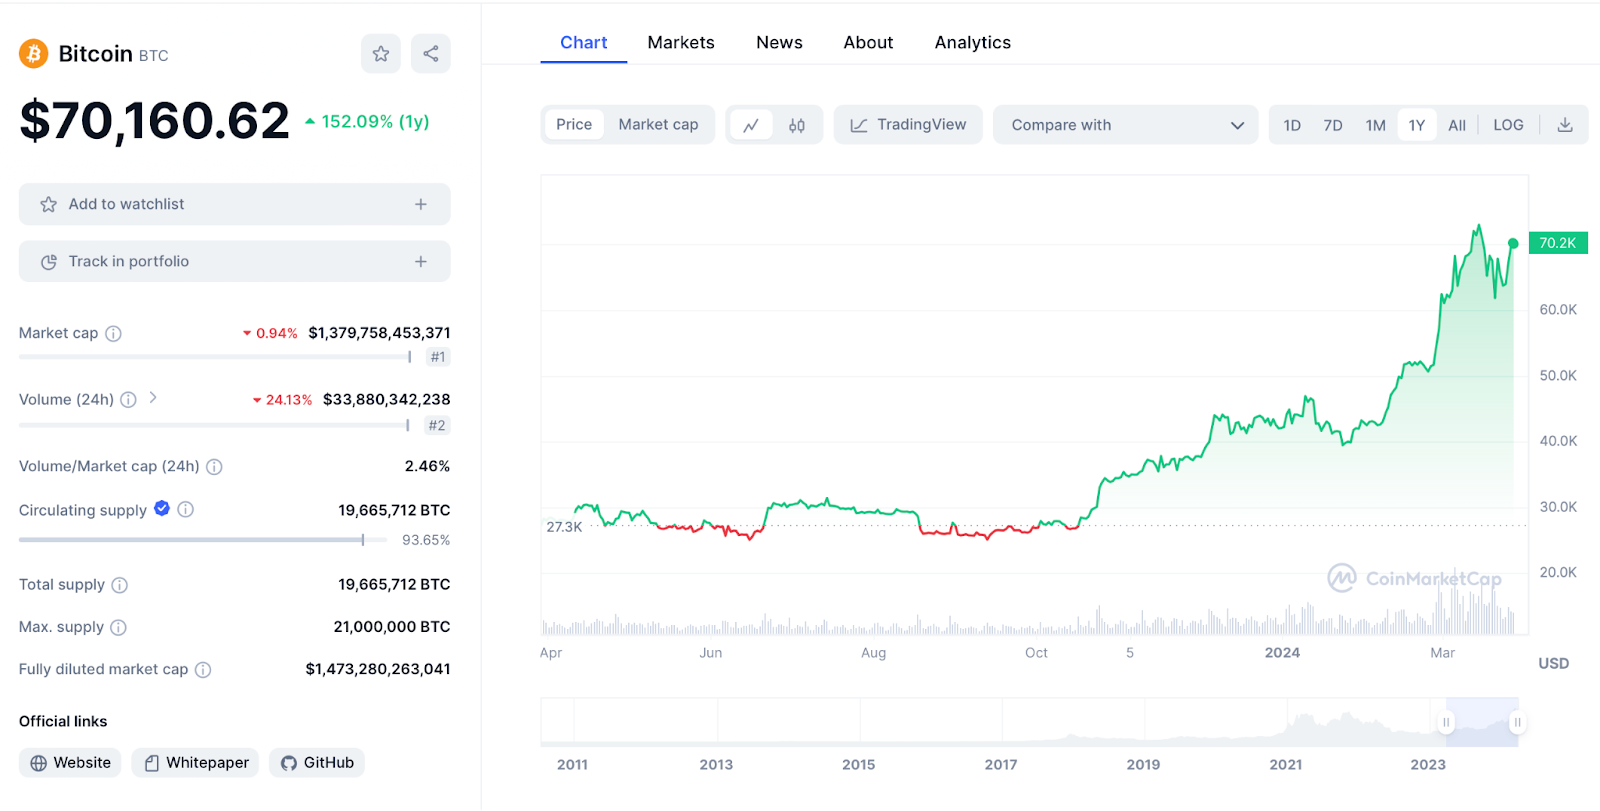Click the 70.2K current price label

[x=1558, y=243]
